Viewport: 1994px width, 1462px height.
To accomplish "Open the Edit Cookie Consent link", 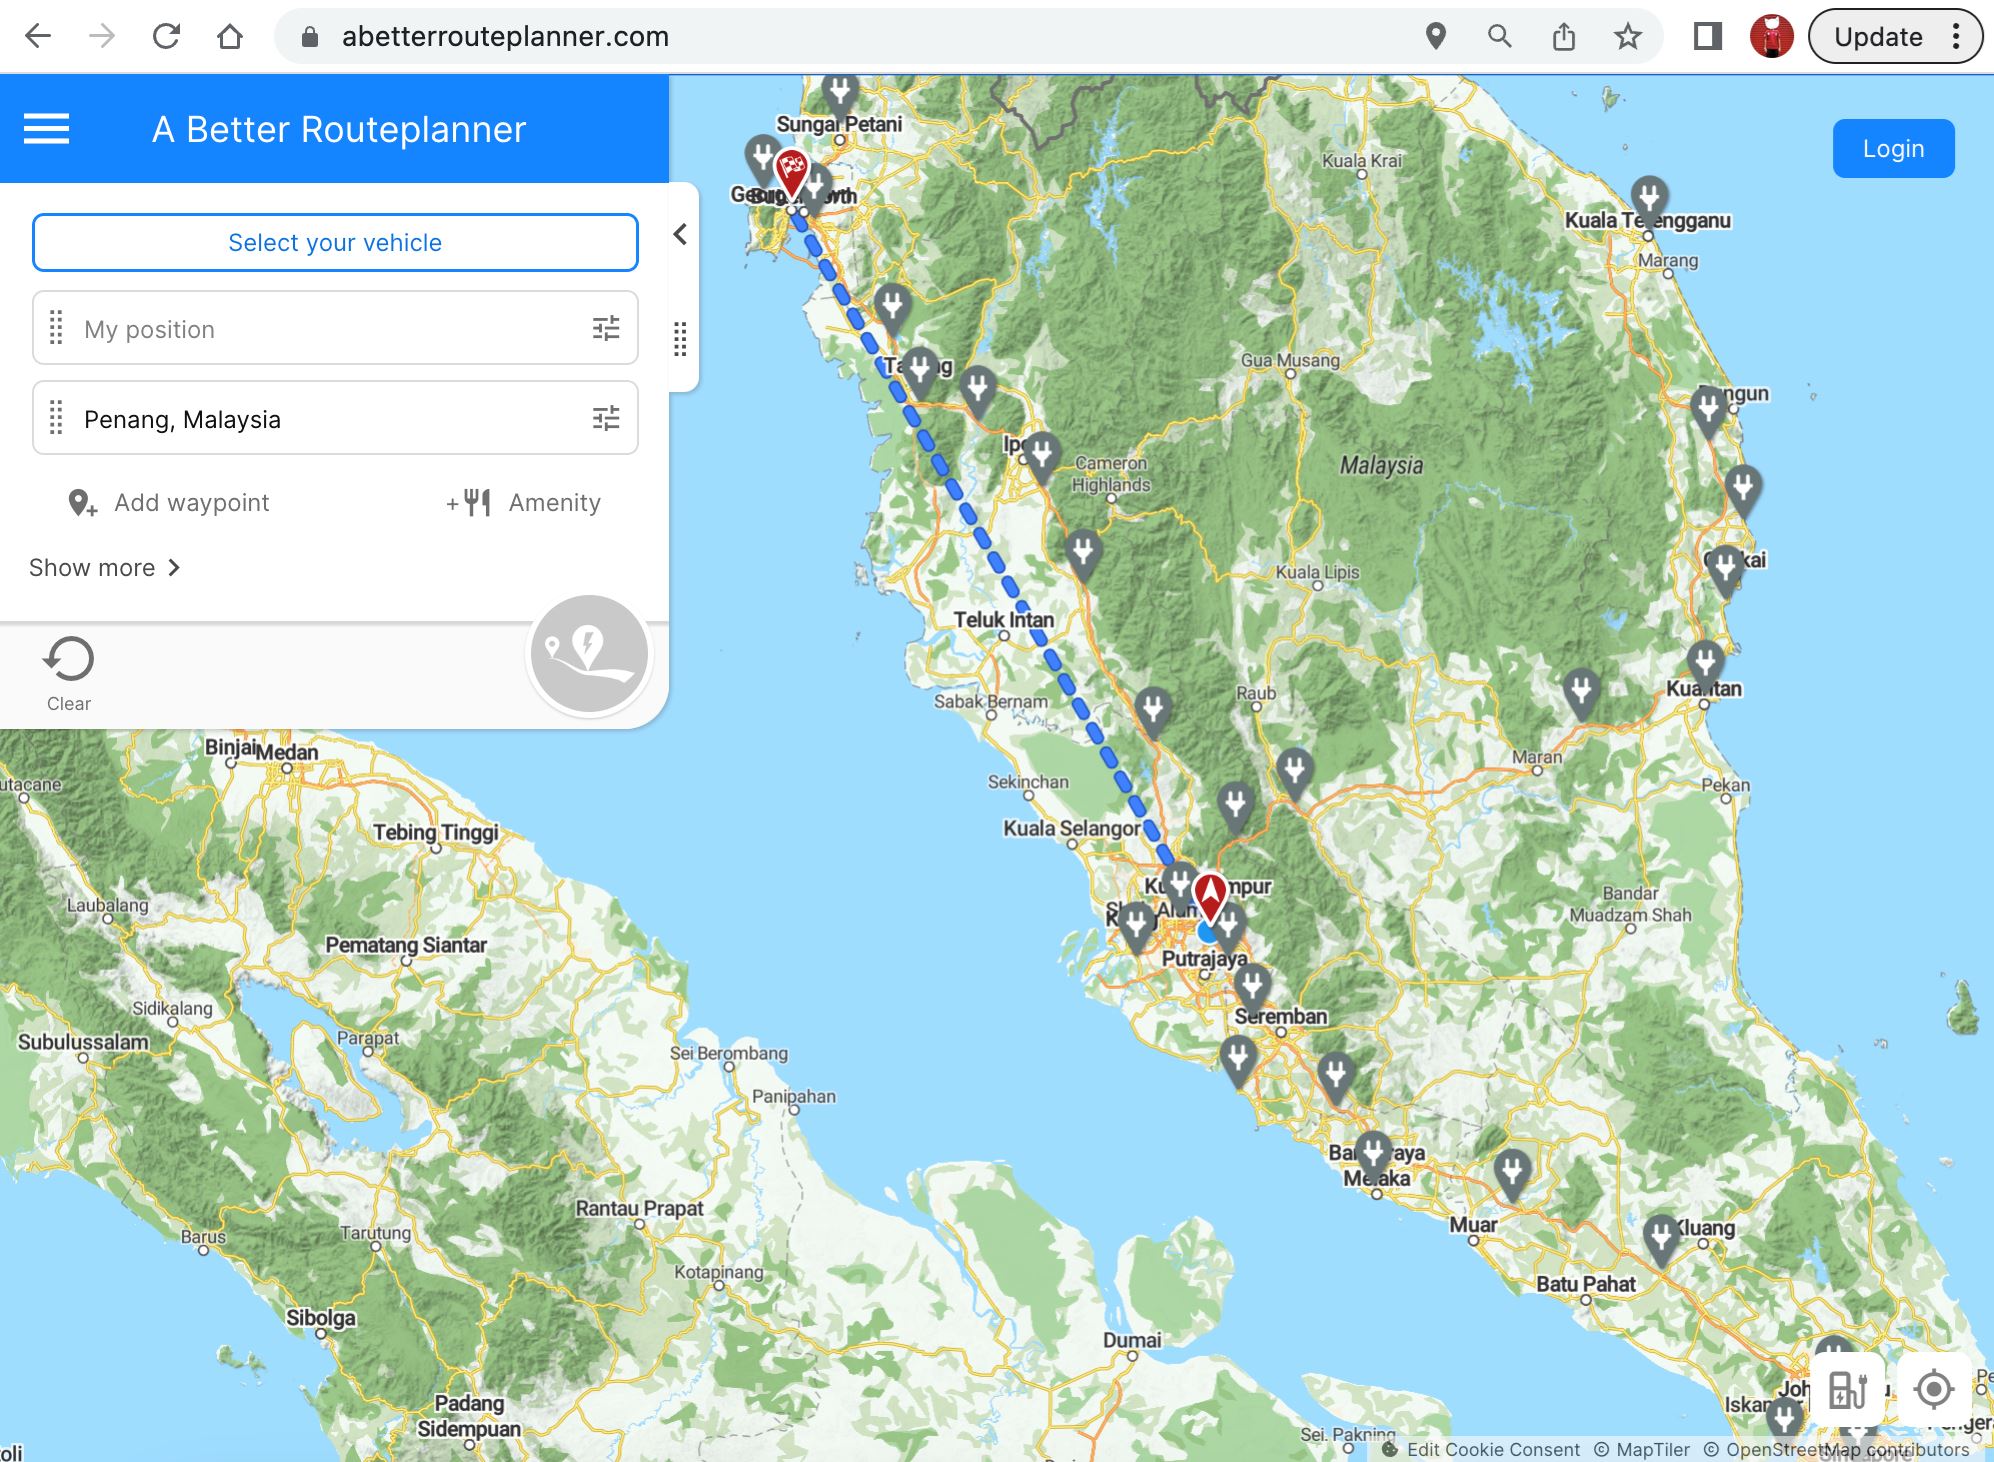I will point(1493,1449).
